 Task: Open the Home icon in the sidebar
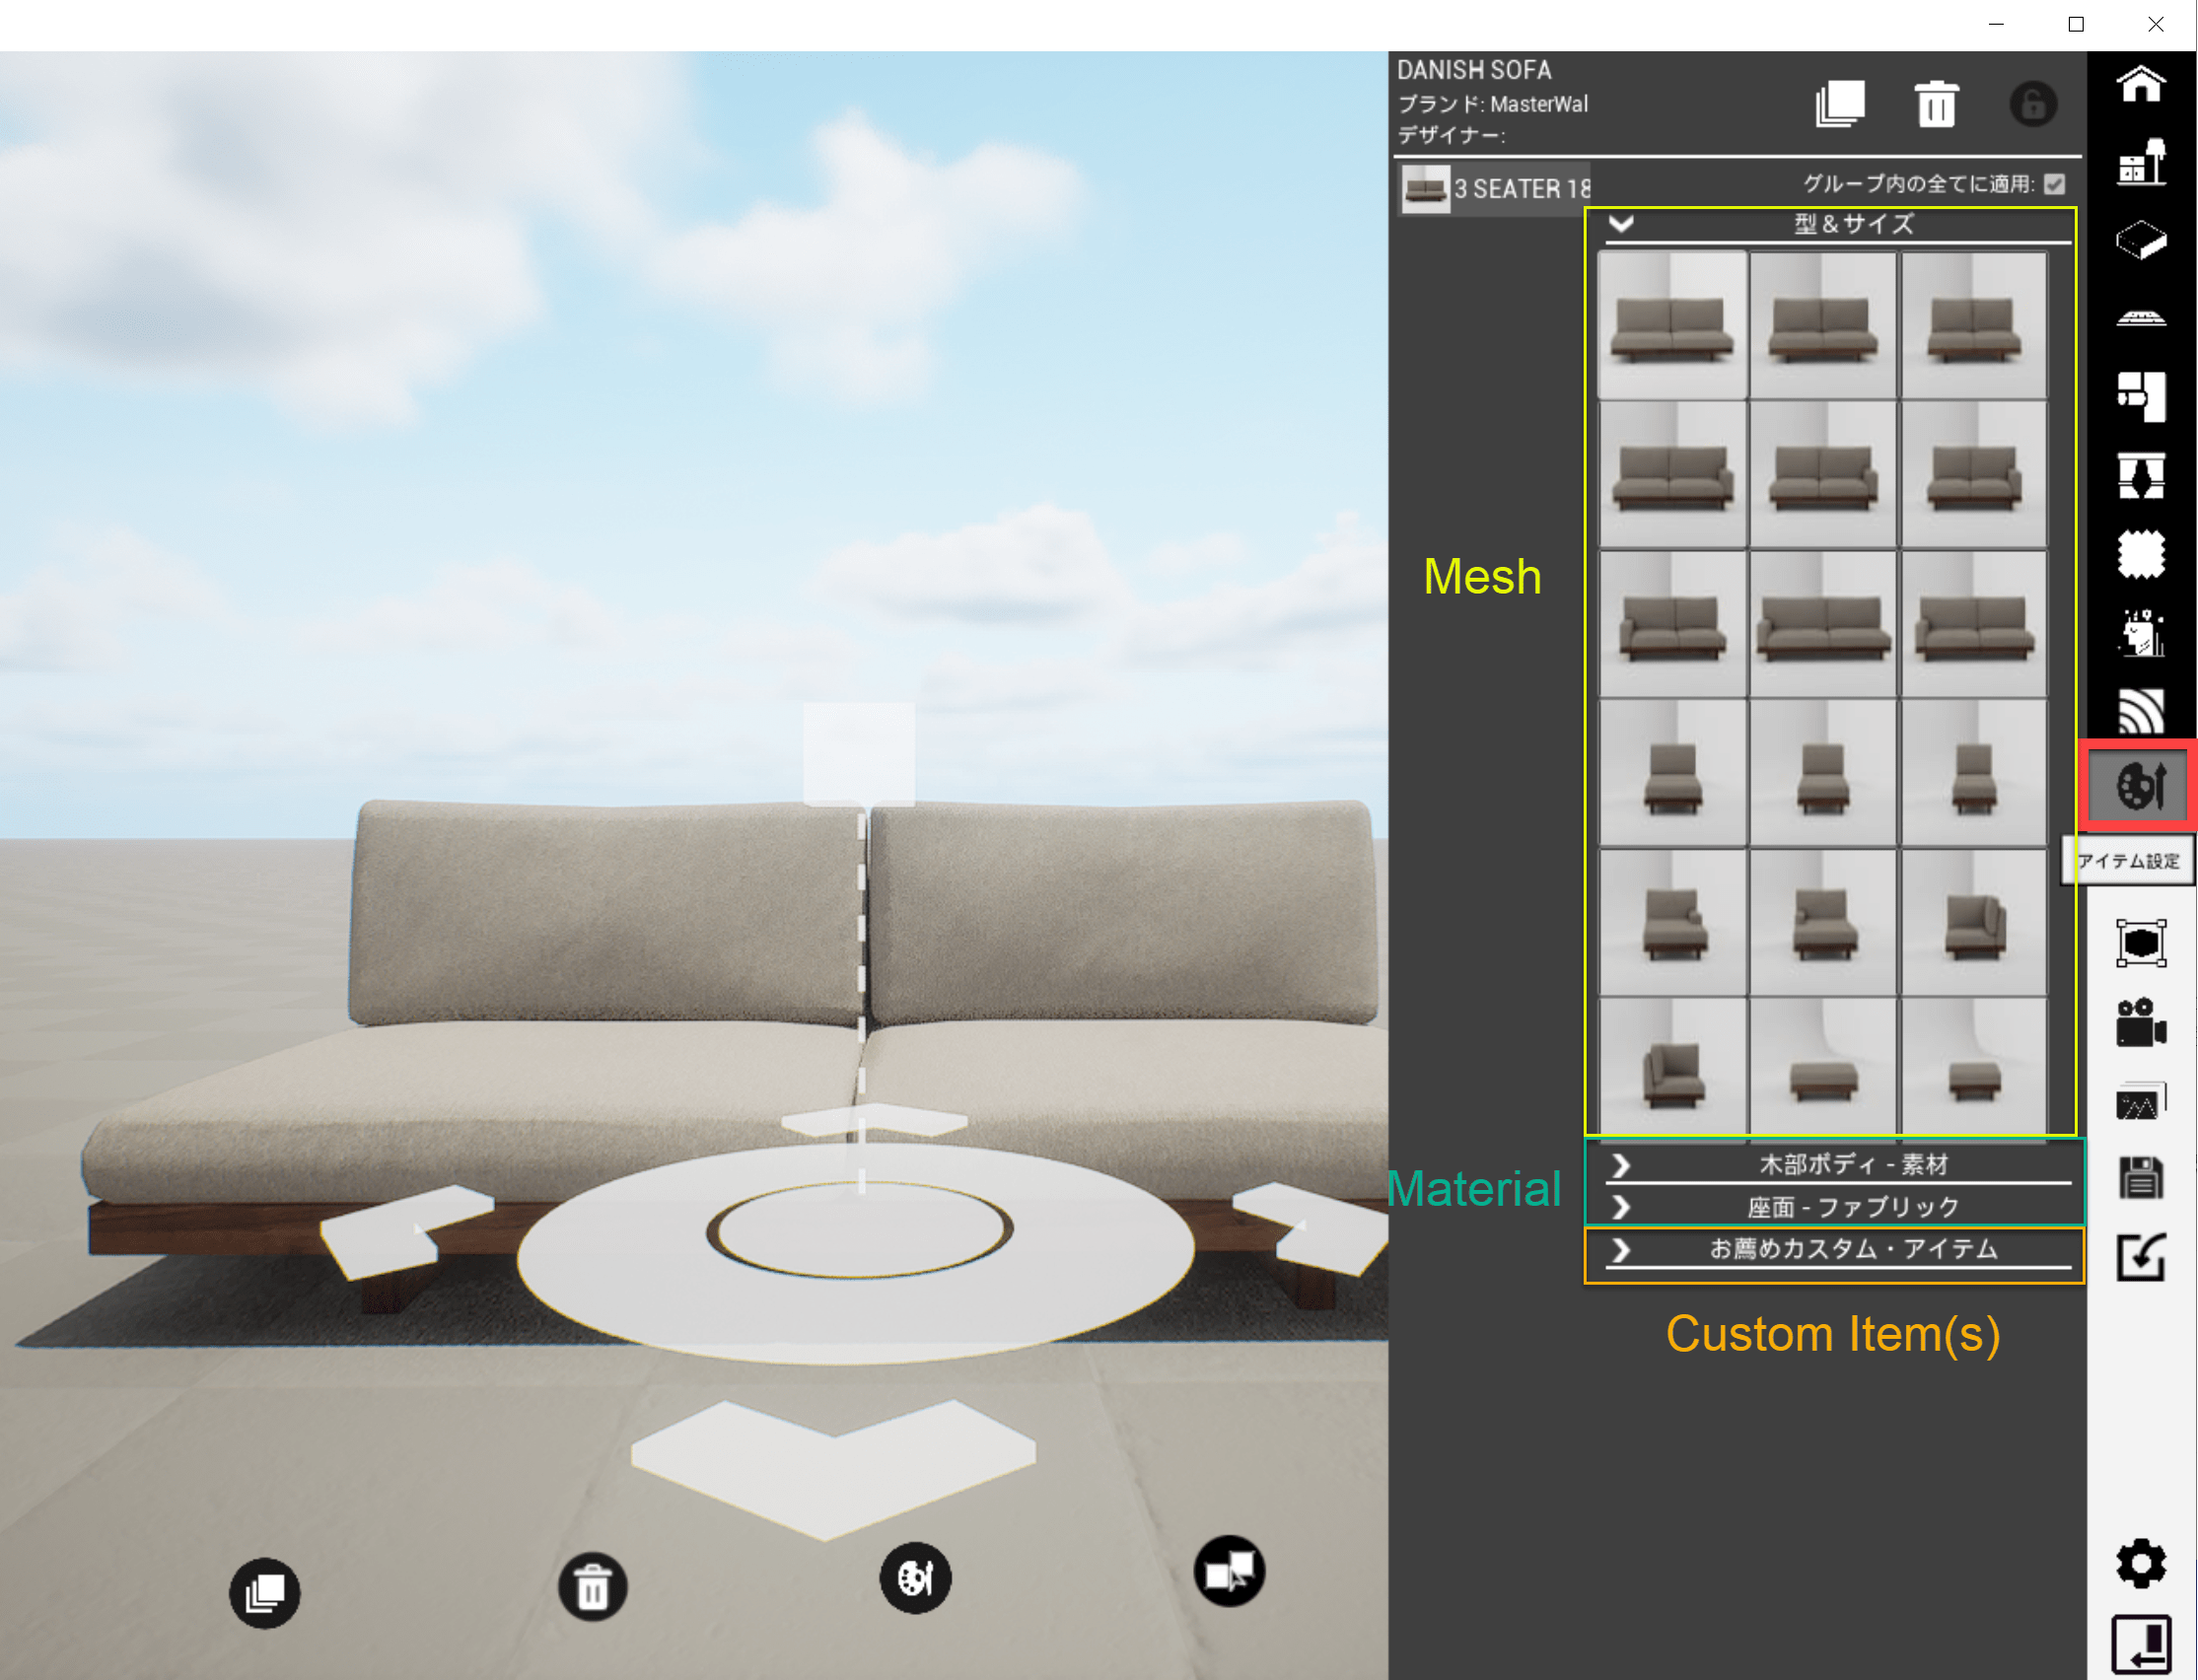[x=2141, y=84]
